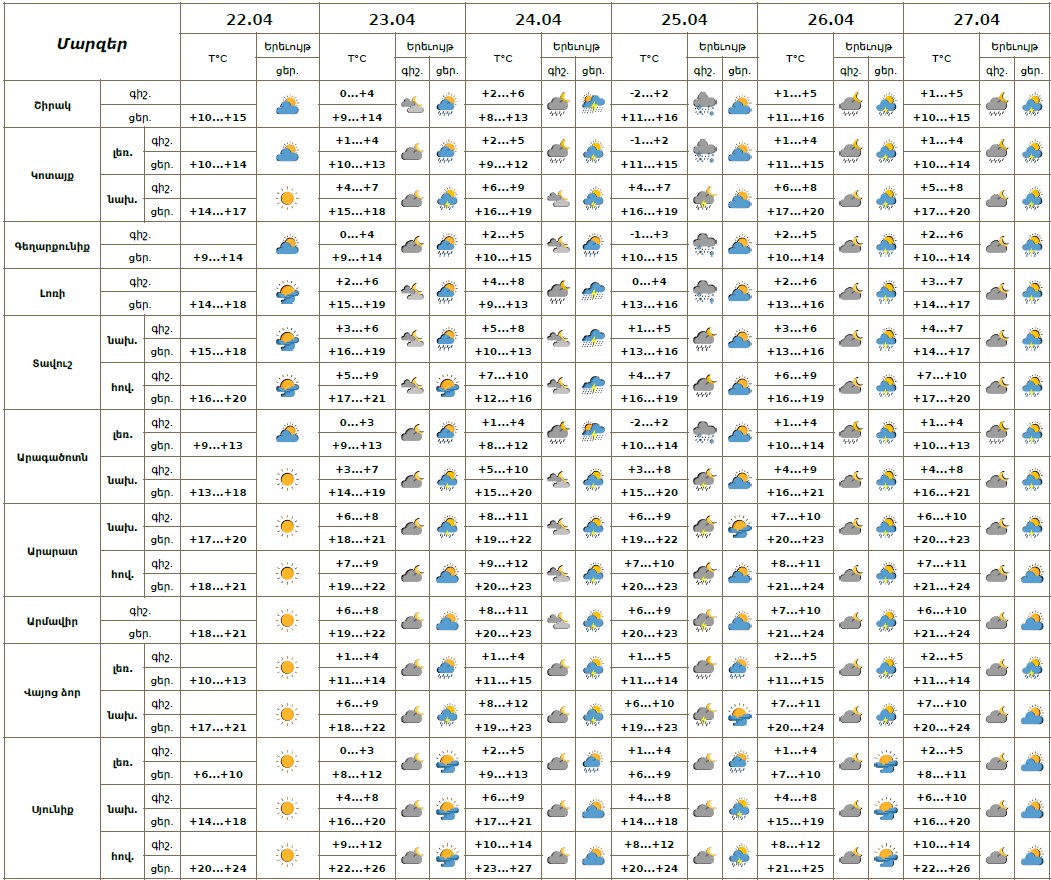Click Shirak's weather icon for 22.04

point(288,104)
